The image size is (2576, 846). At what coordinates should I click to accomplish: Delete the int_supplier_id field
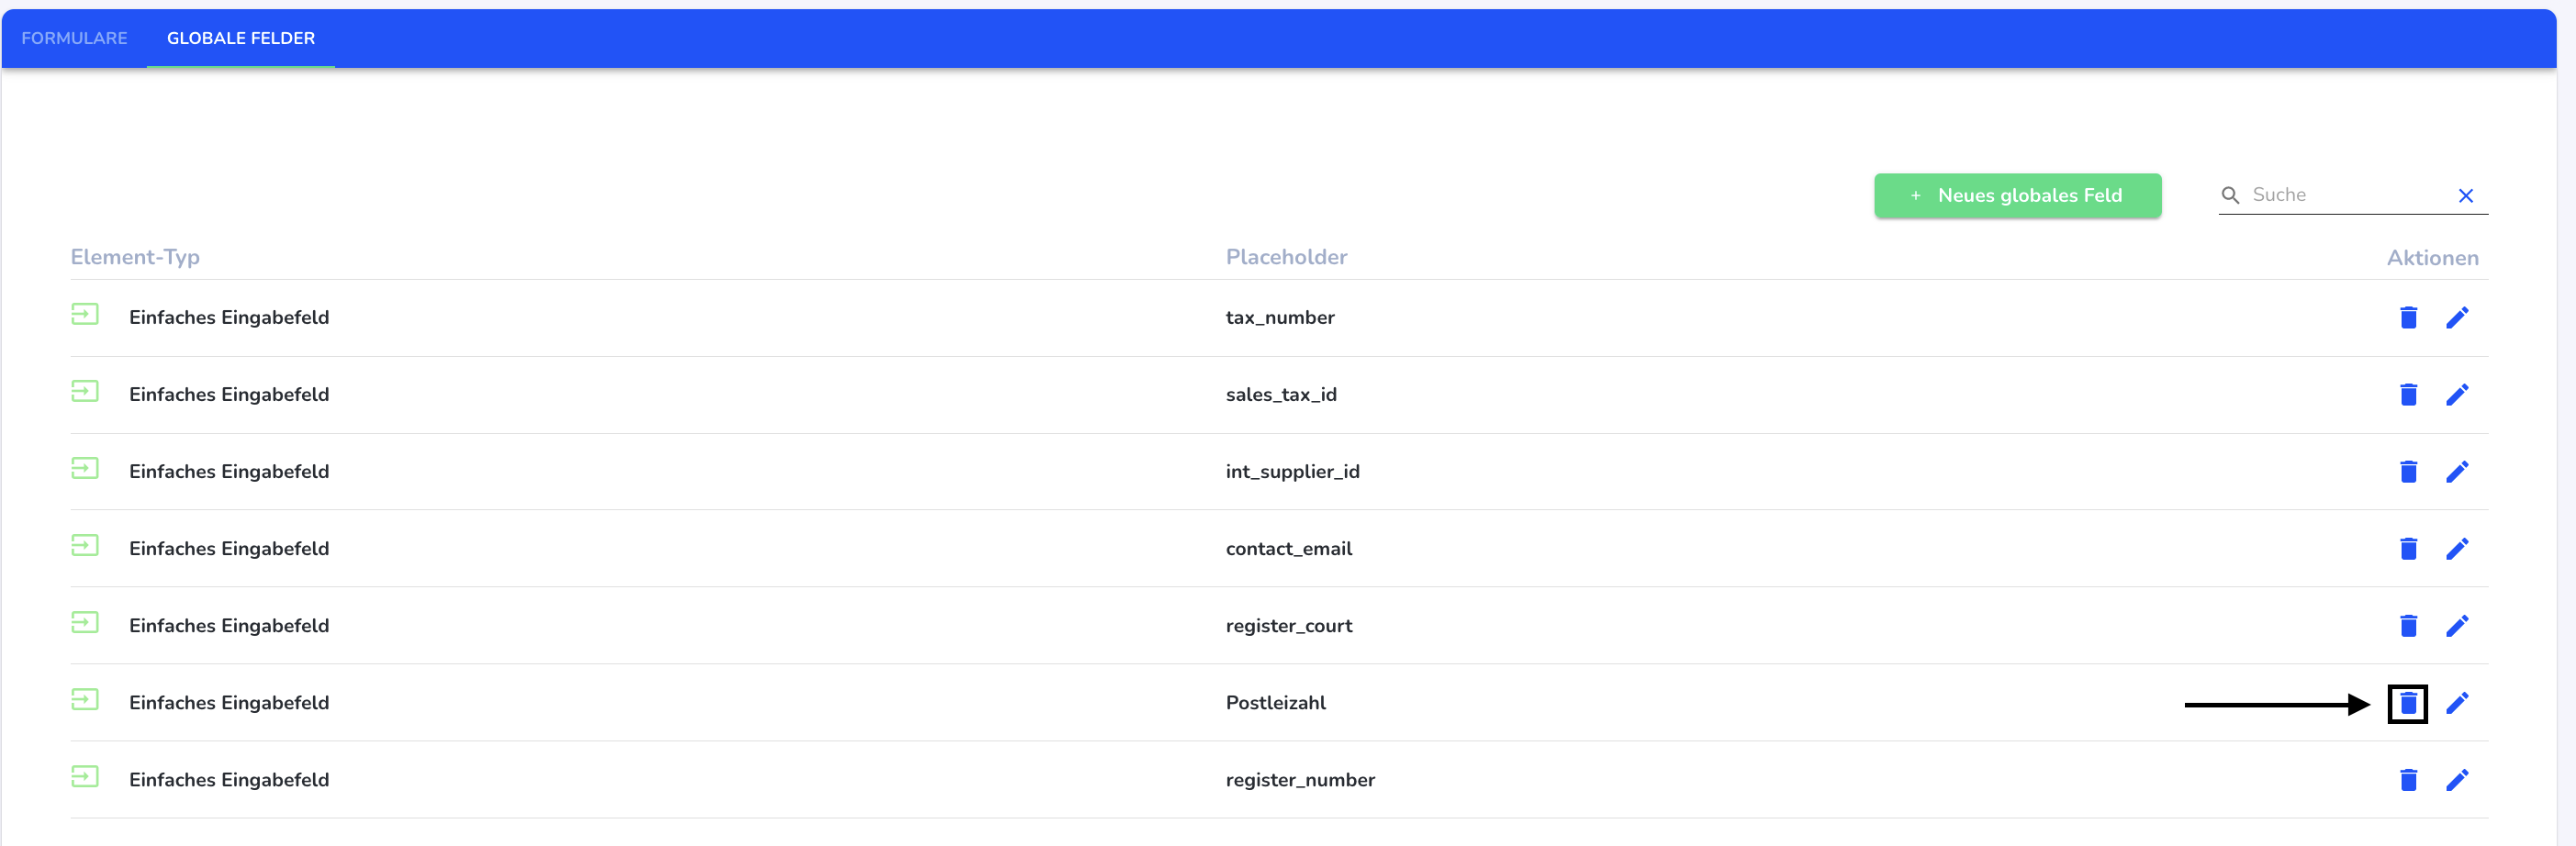click(2408, 471)
